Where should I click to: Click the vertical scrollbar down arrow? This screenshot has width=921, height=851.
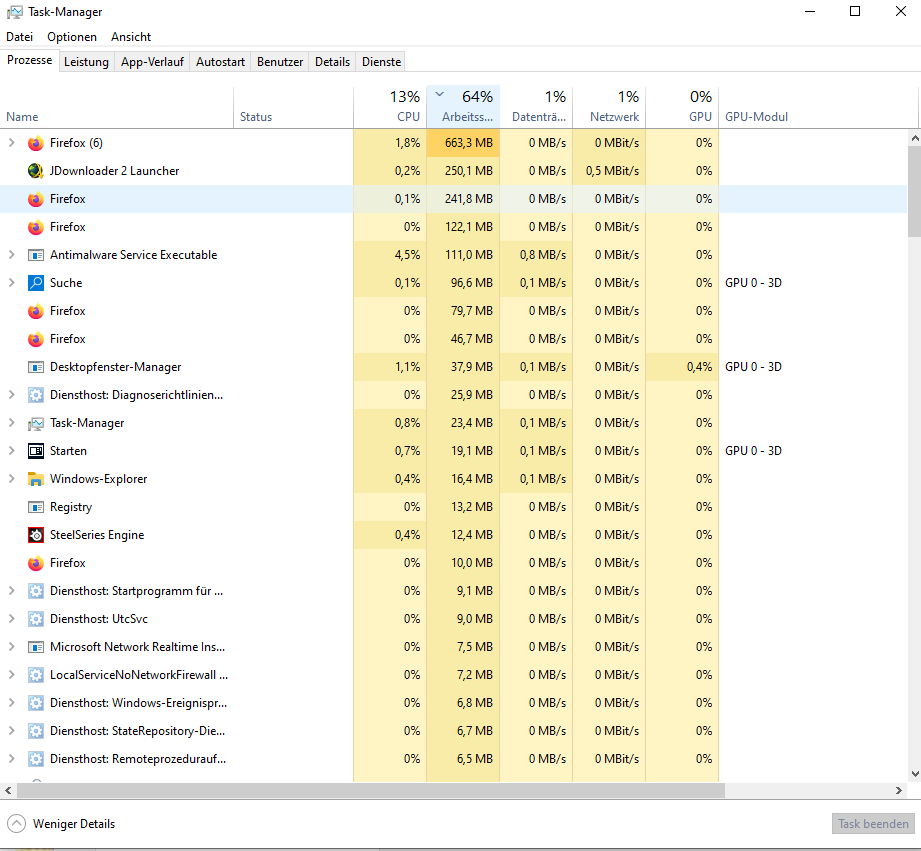(915, 774)
